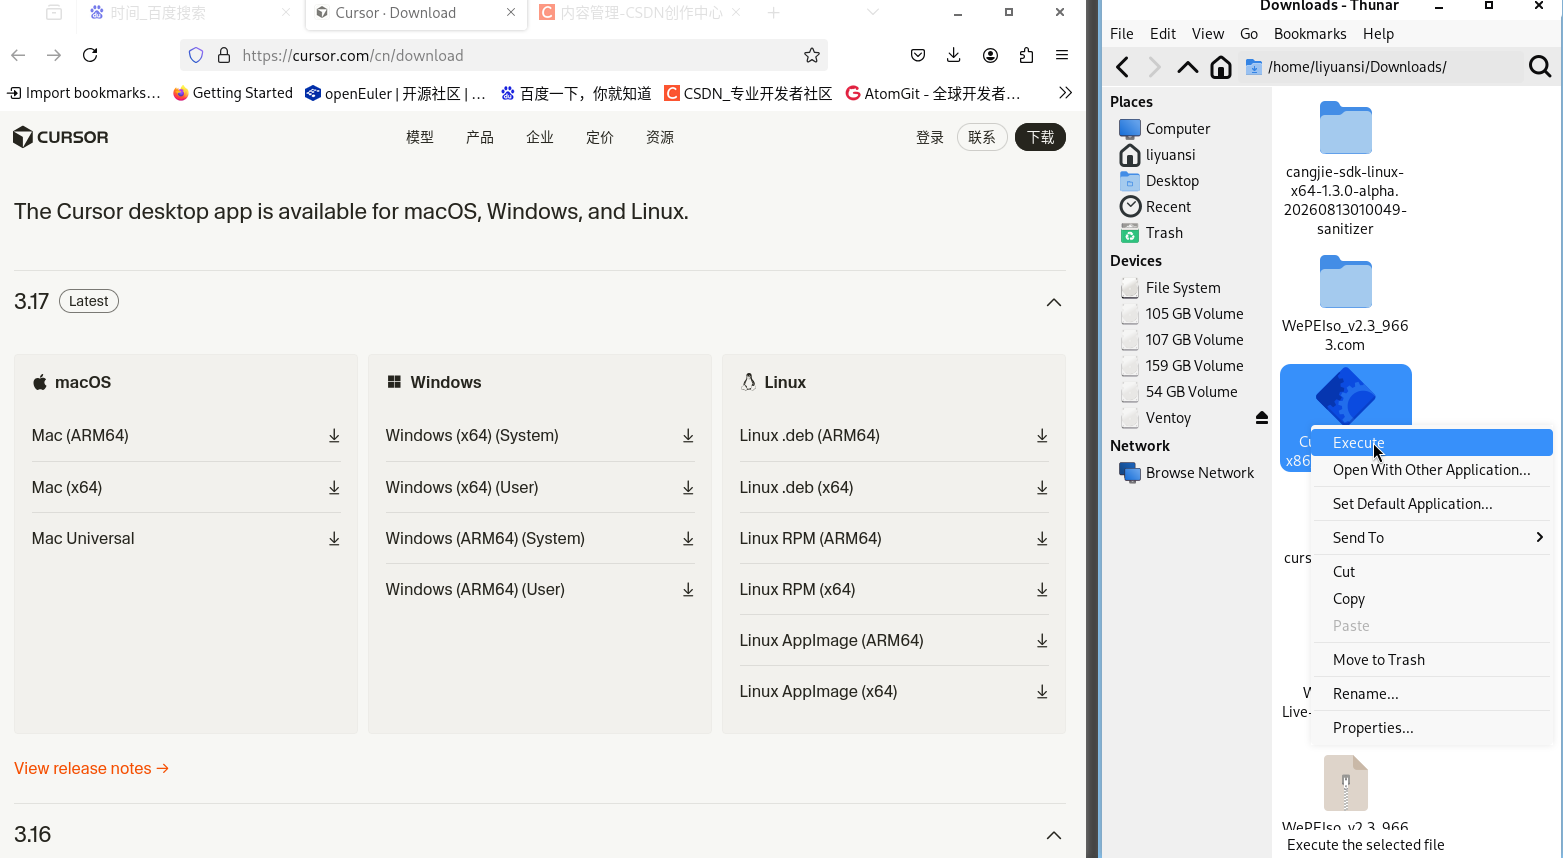Click the 联系 button on Cursor site

point(982,137)
